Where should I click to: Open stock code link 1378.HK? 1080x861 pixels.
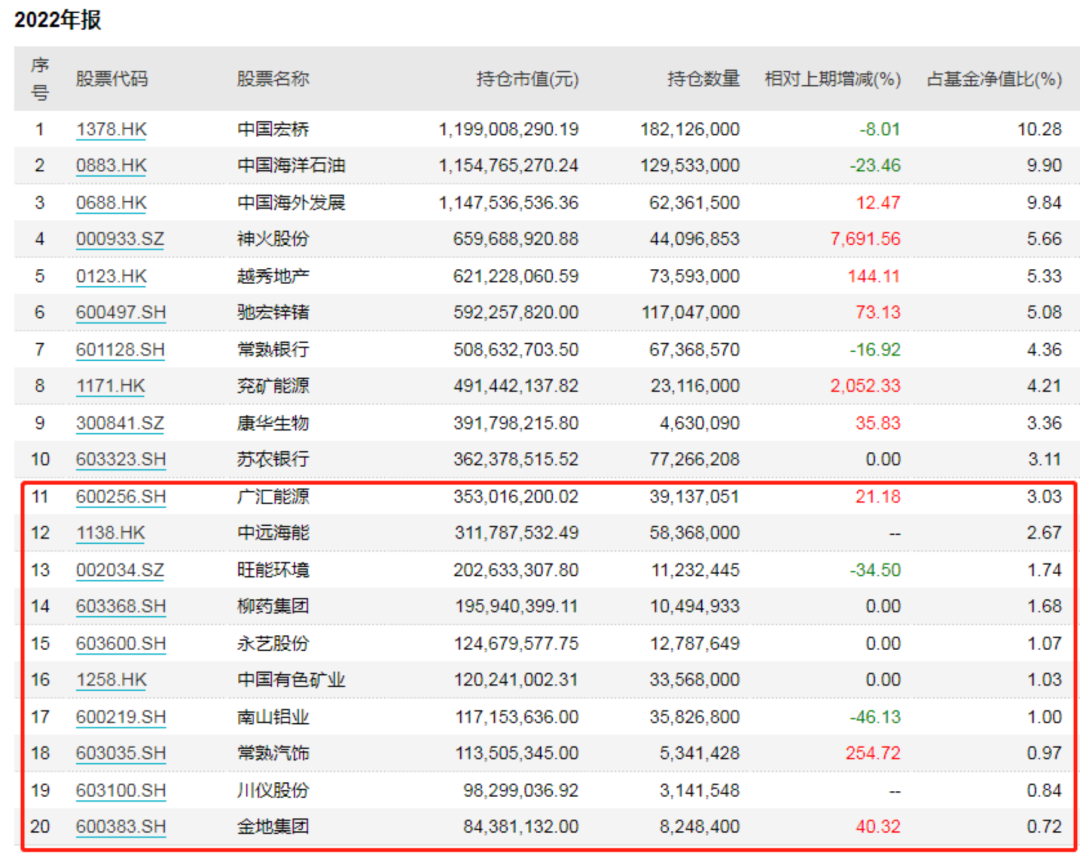click(x=111, y=129)
